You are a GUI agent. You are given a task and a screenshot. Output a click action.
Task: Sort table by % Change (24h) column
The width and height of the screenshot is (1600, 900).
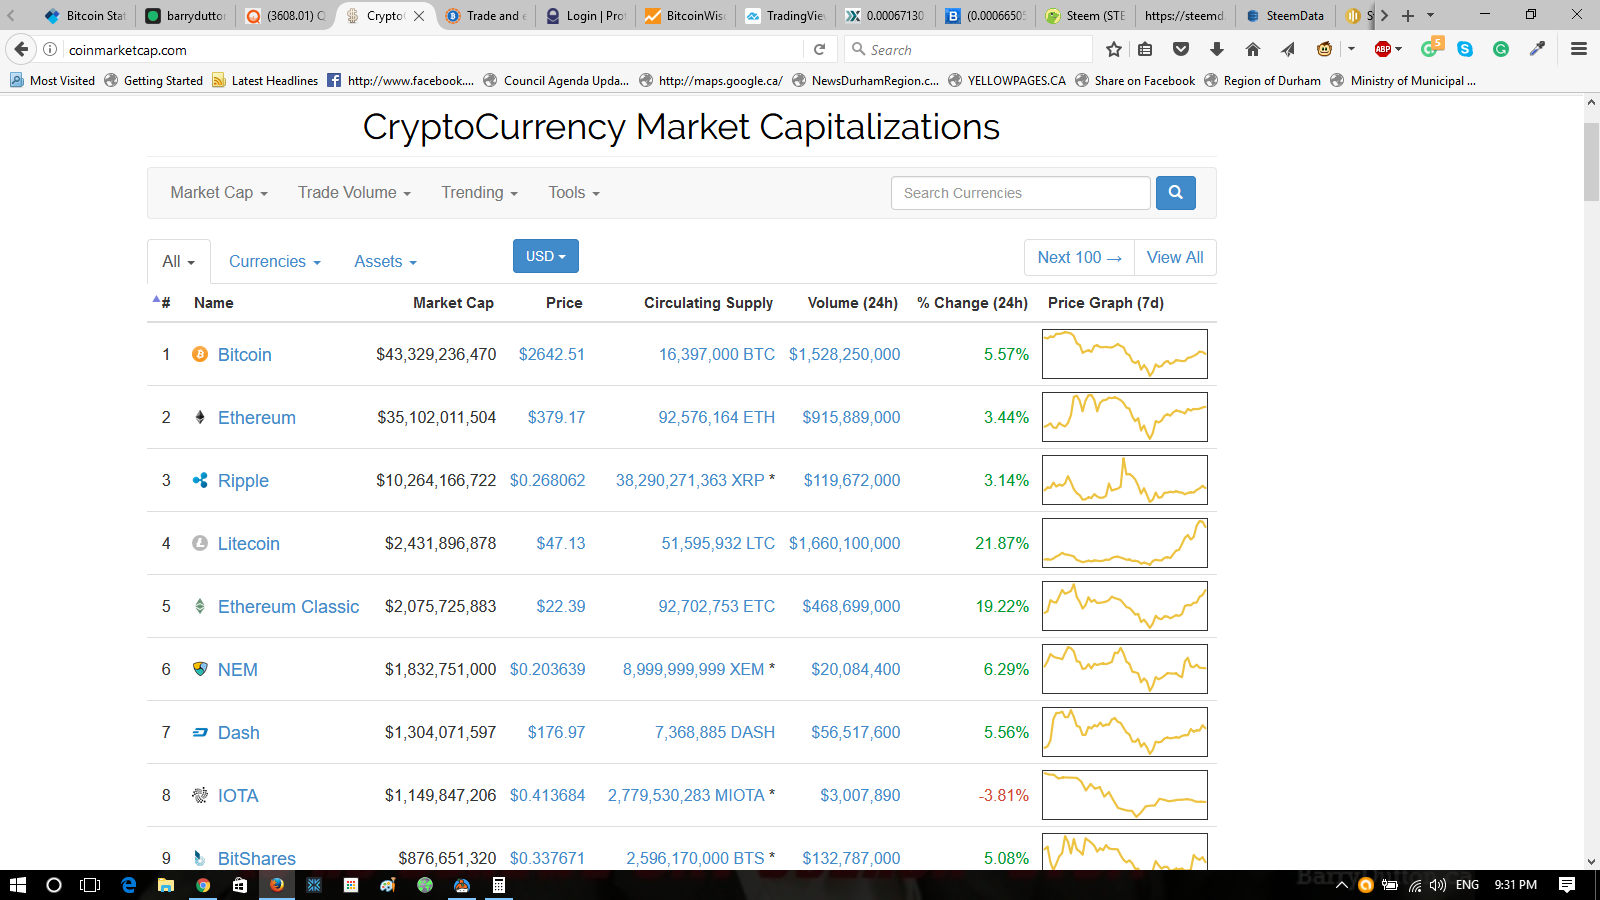coord(972,303)
